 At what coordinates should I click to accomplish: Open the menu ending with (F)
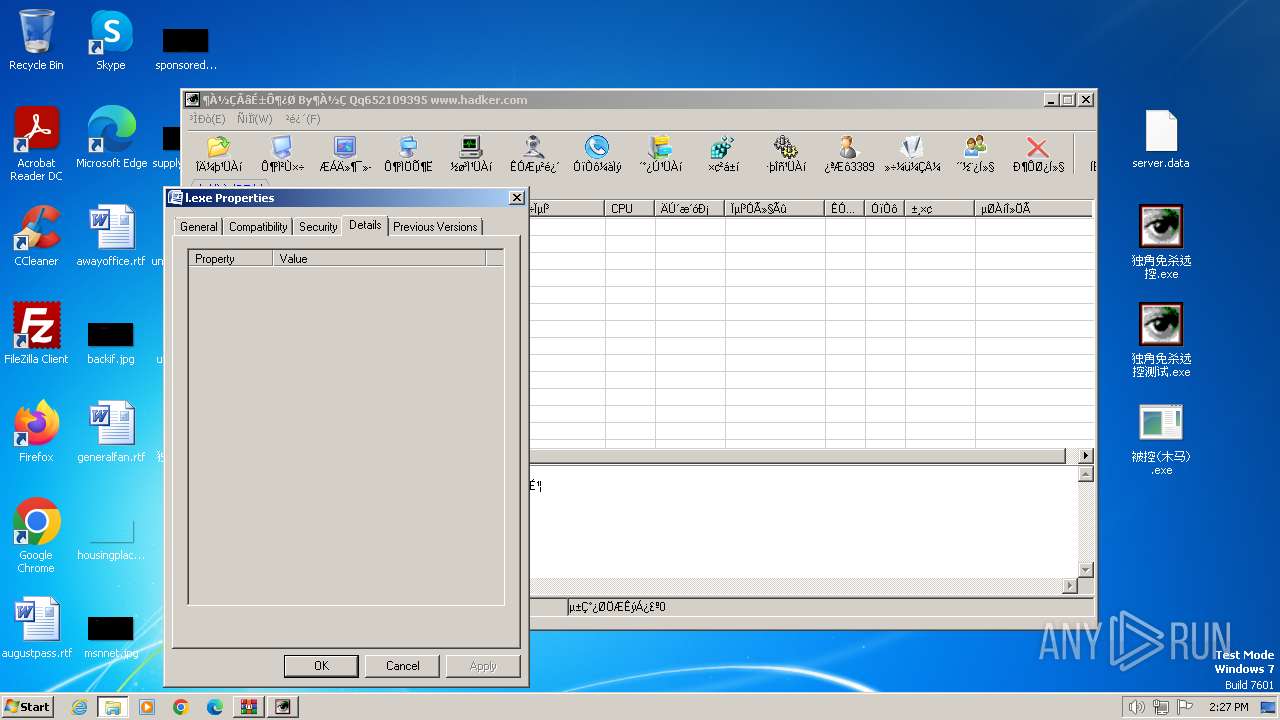(303, 119)
